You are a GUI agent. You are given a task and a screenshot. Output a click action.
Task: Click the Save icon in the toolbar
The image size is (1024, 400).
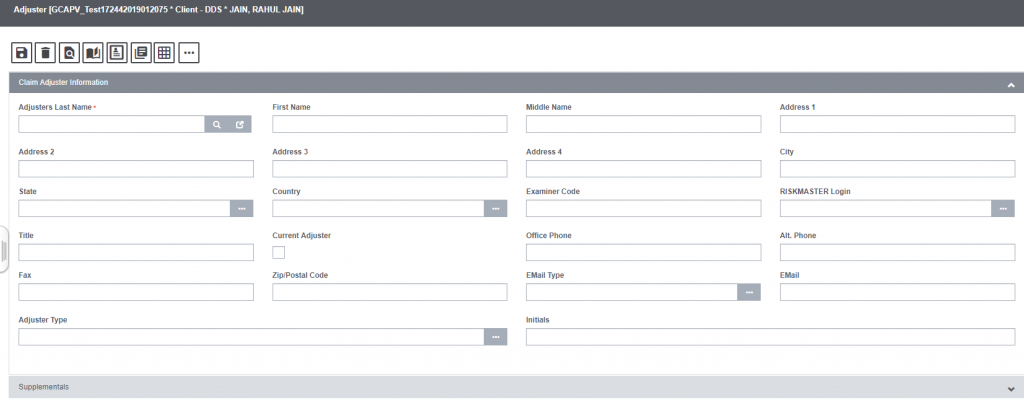pos(21,52)
